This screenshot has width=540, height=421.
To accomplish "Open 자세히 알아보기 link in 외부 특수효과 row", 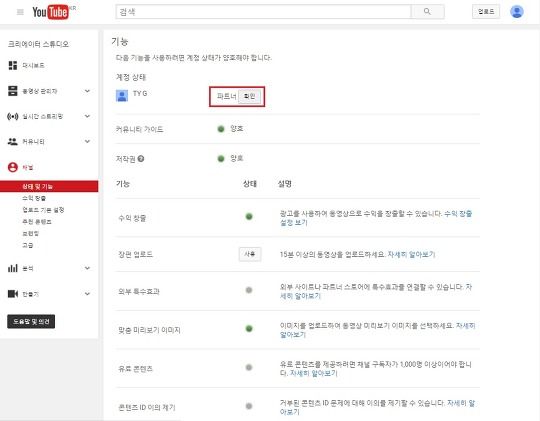I will [300, 296].
